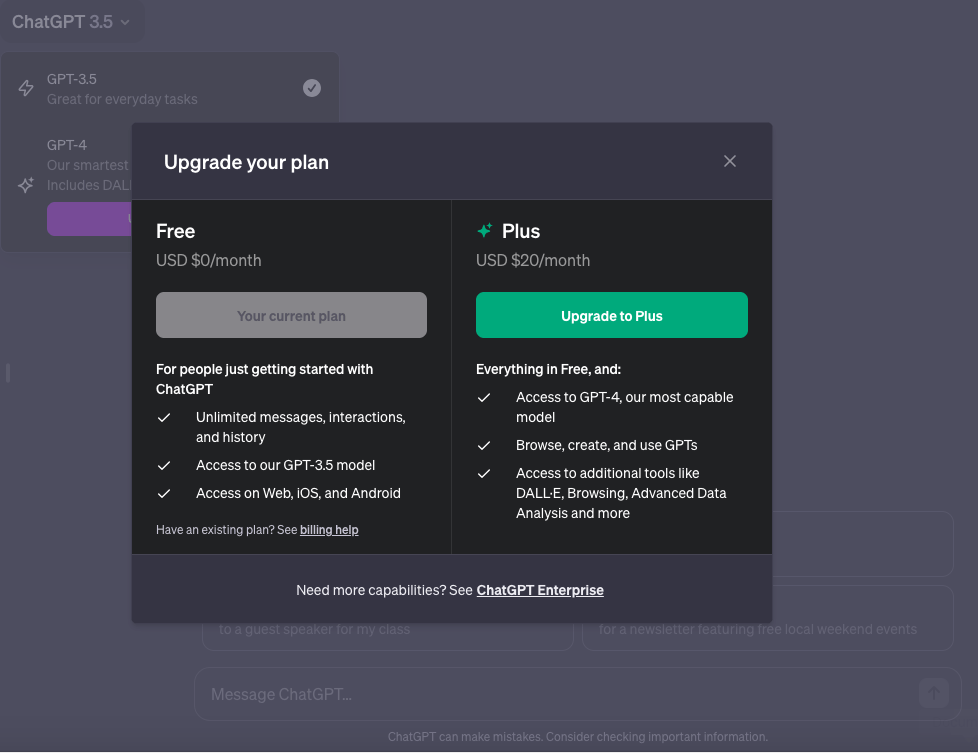Viewport: 978px width, 754px height.
Task: Click the checkmark beside Browse, create, and use GPTs
Action: 484,445
